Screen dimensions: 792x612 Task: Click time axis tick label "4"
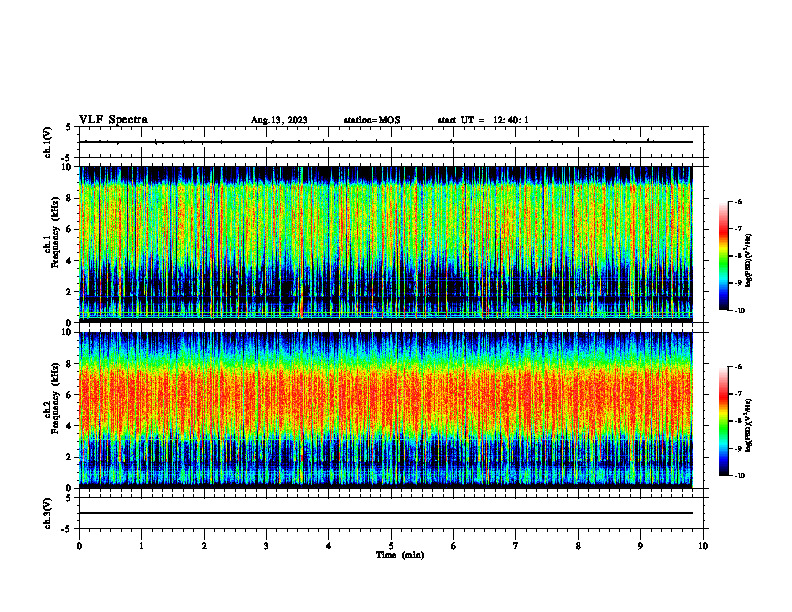[x=329, y=546]
